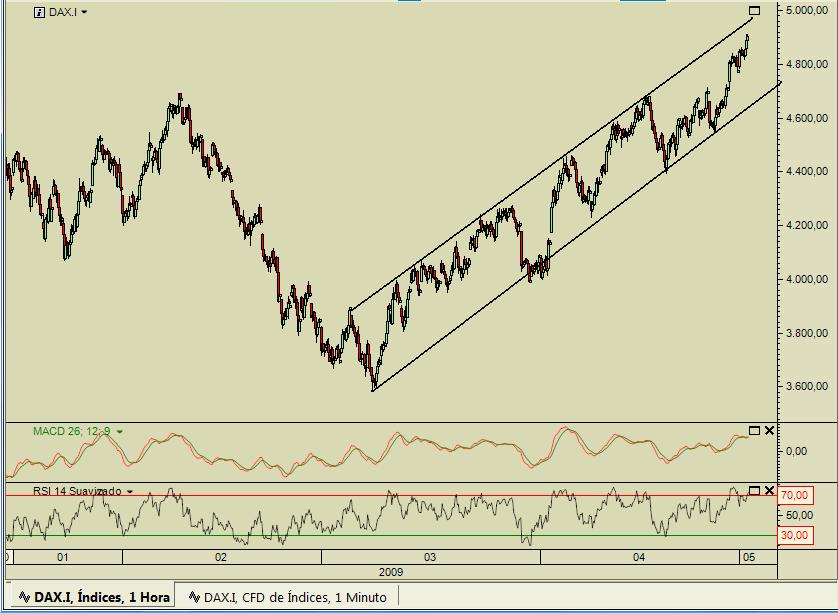The width and height of the screenshot is (838, 613).
Task: Select month 03 on the time axis
Action: tap(430, 557)
